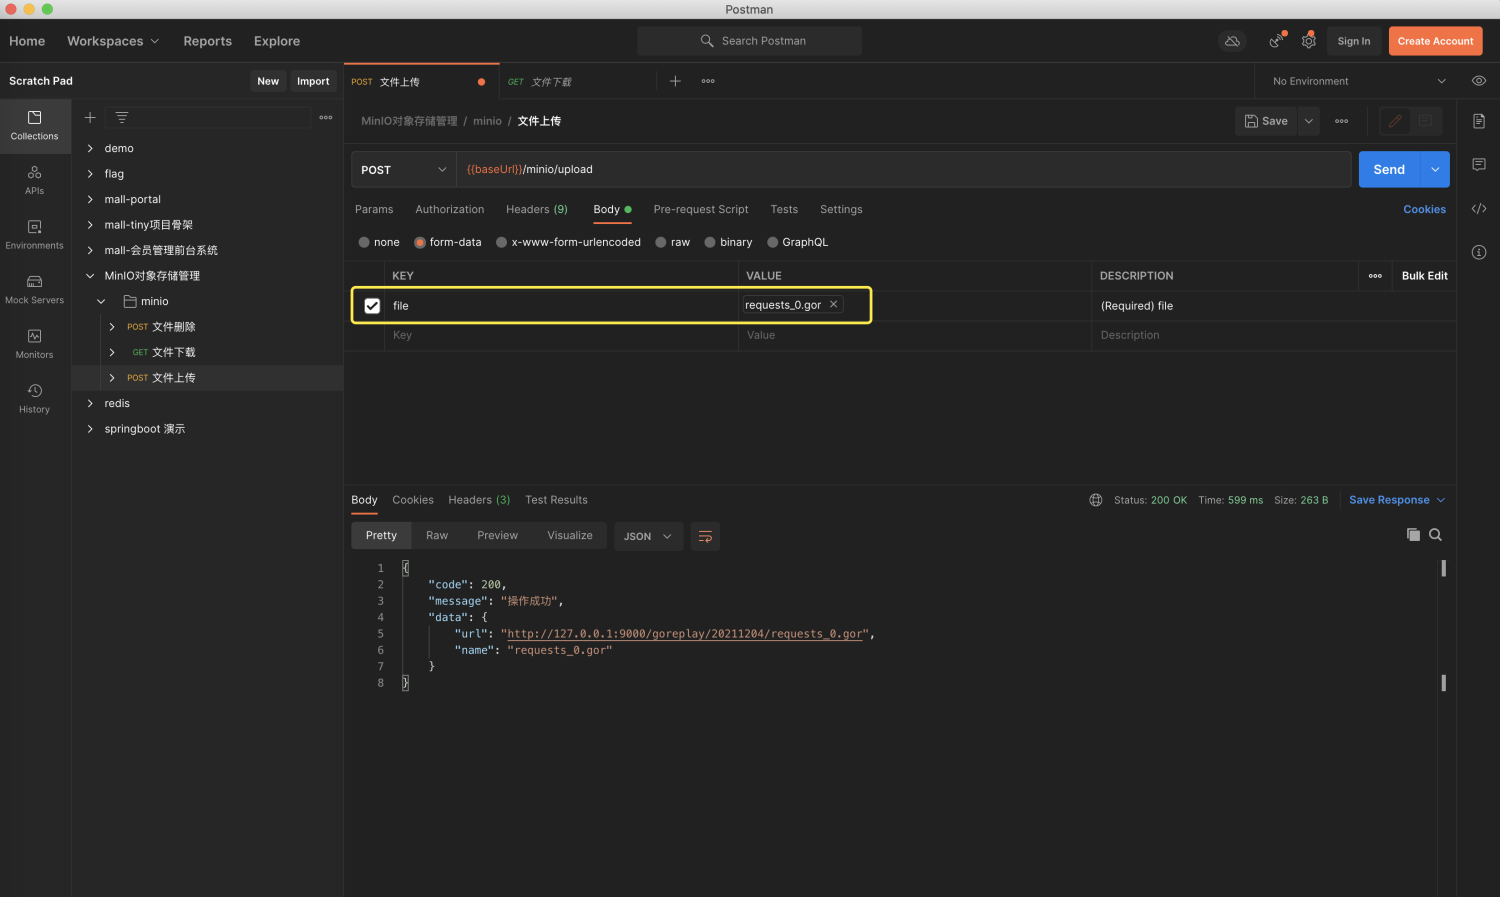
Task: Open the Workspaces dropdown menu
Action: tap(113, 41)
